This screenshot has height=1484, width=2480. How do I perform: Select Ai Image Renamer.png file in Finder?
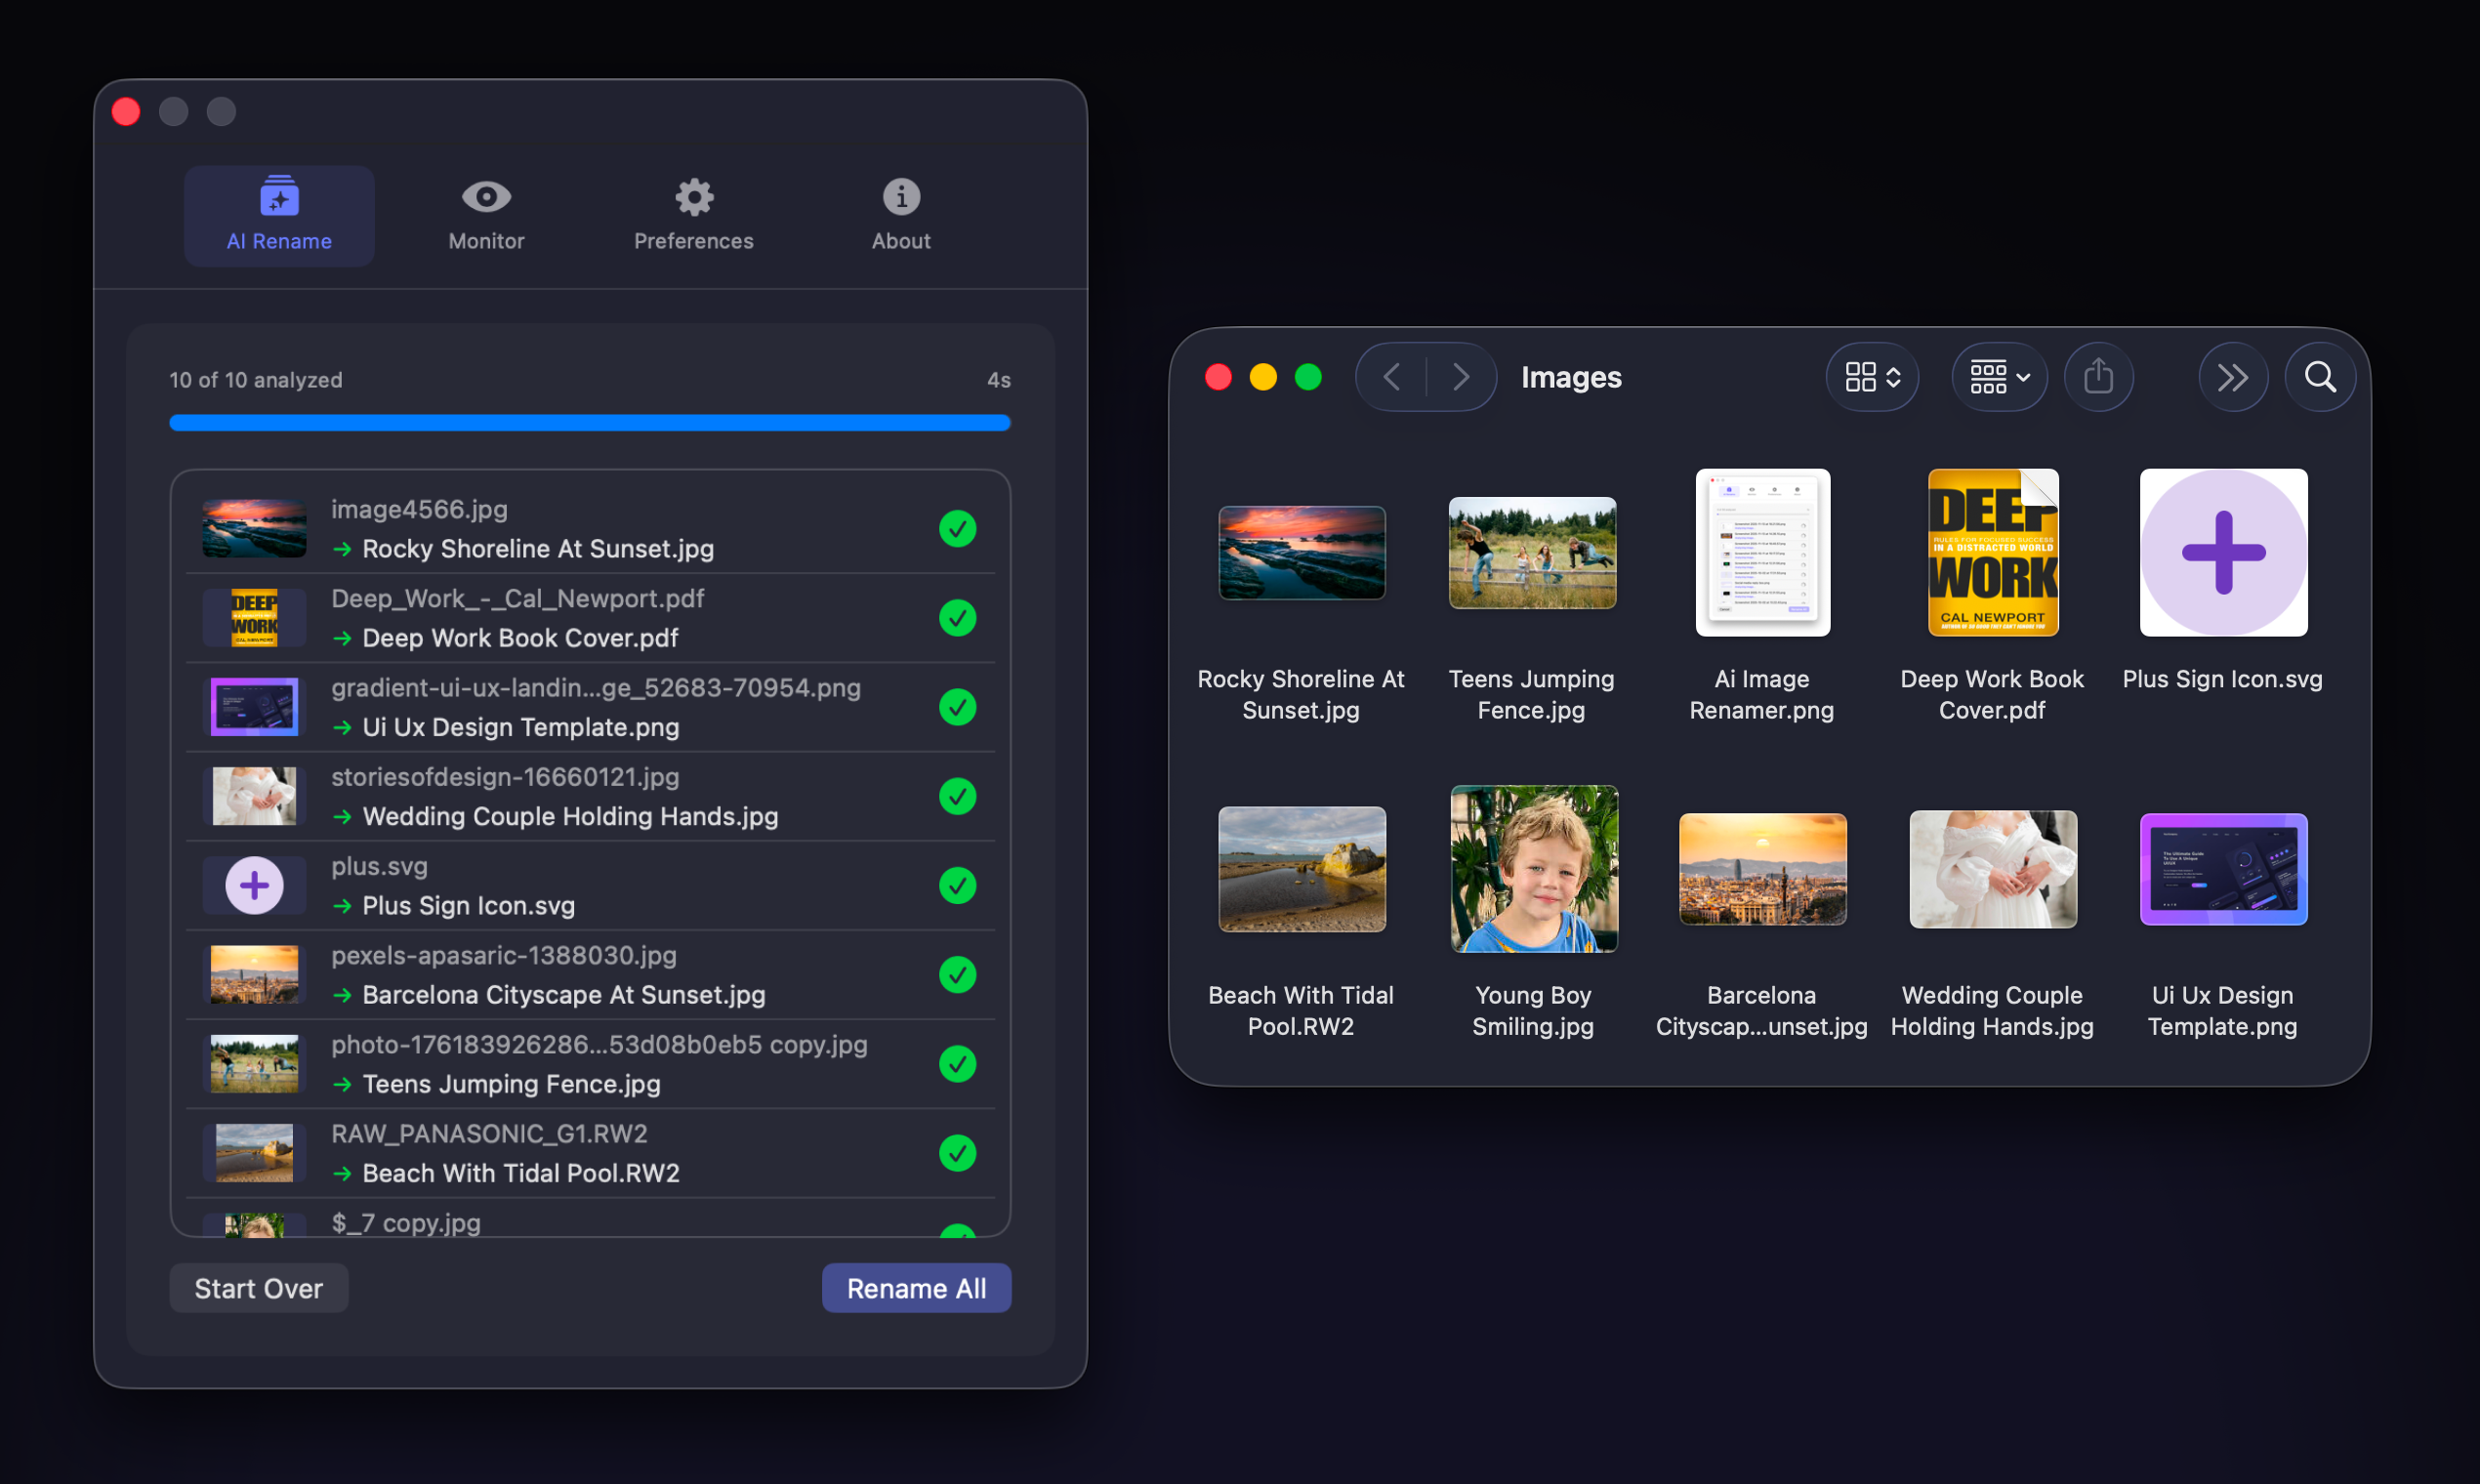pos(1762,553)
